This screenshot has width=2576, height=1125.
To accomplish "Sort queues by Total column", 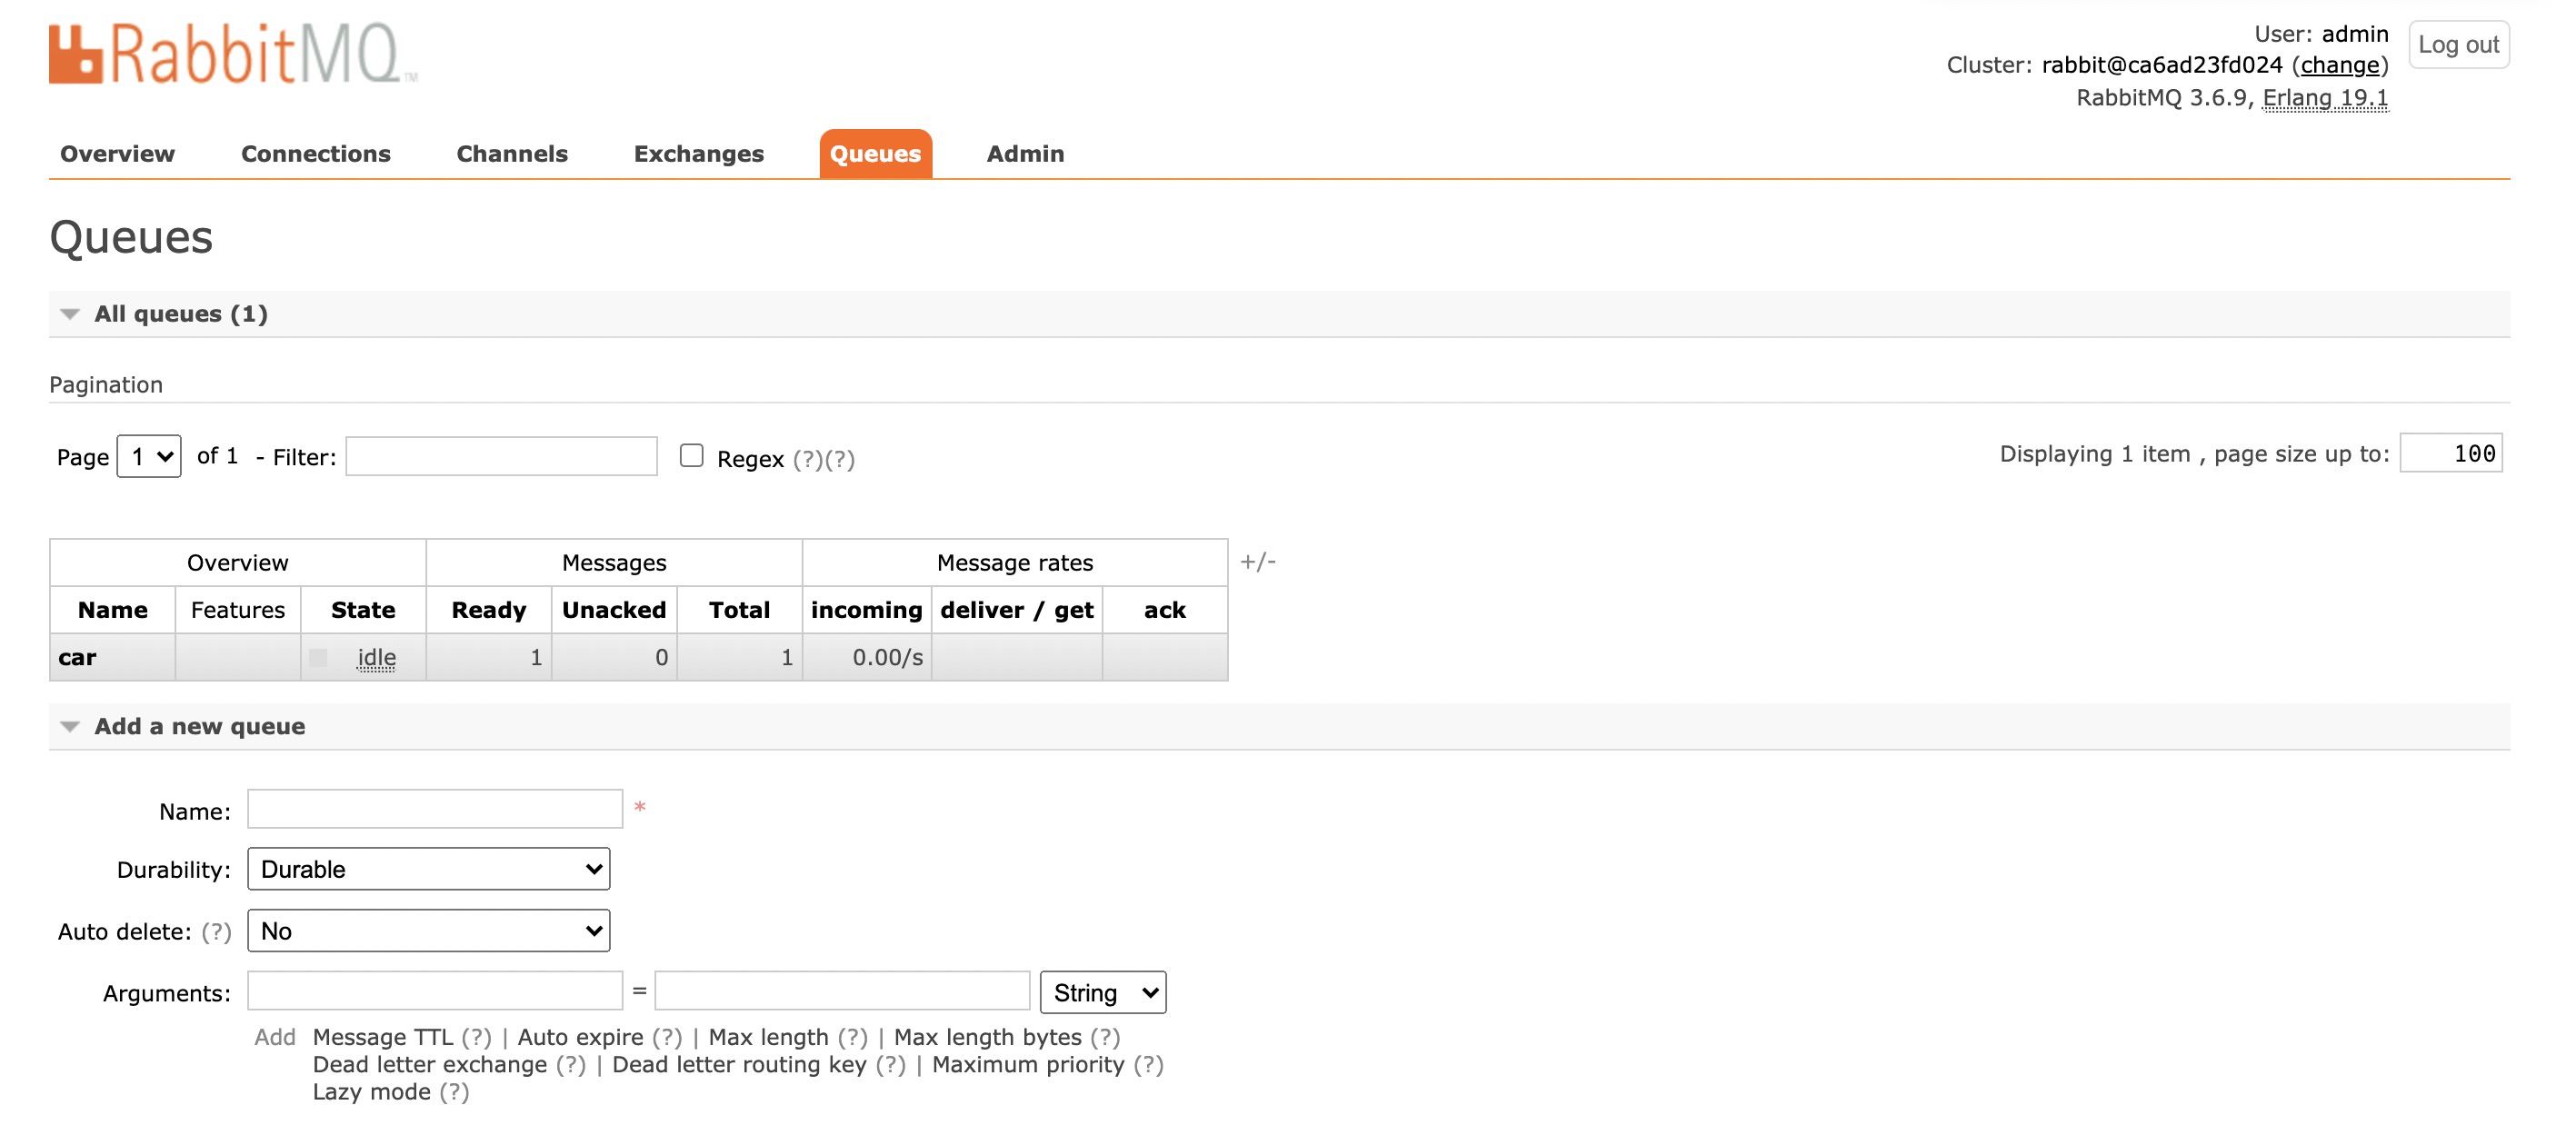I will (739, 610).
